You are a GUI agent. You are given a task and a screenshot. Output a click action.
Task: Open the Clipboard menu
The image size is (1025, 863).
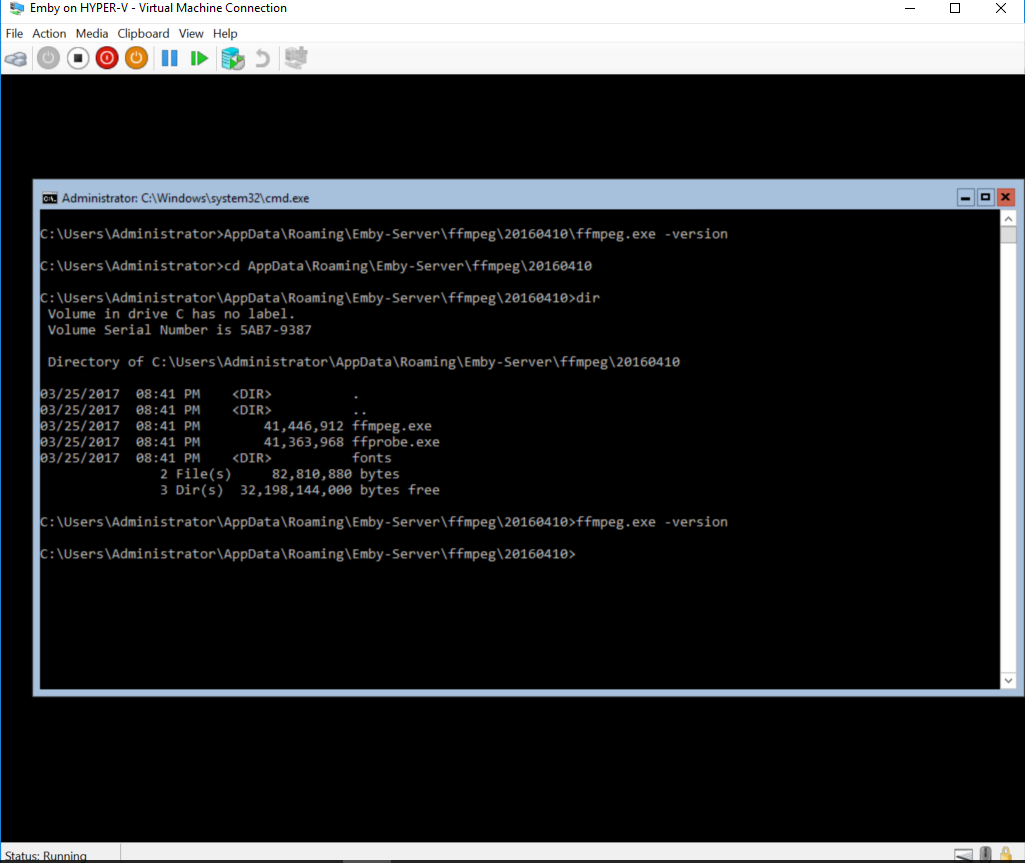pos(143,33)
